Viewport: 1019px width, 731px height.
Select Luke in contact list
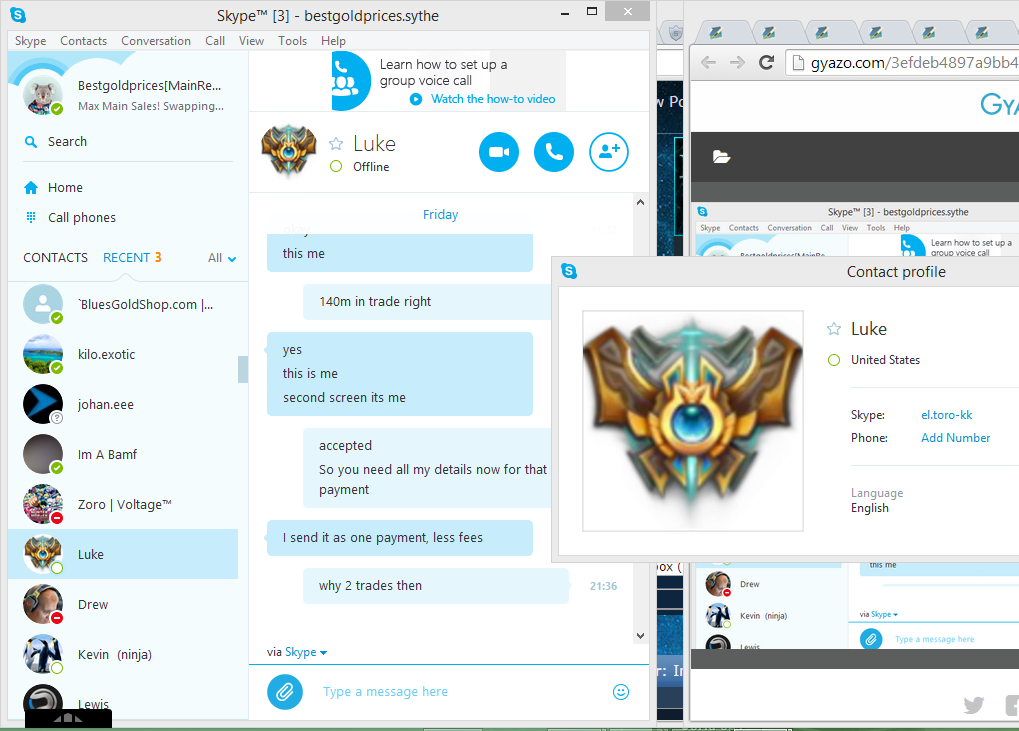click(123, 554)
